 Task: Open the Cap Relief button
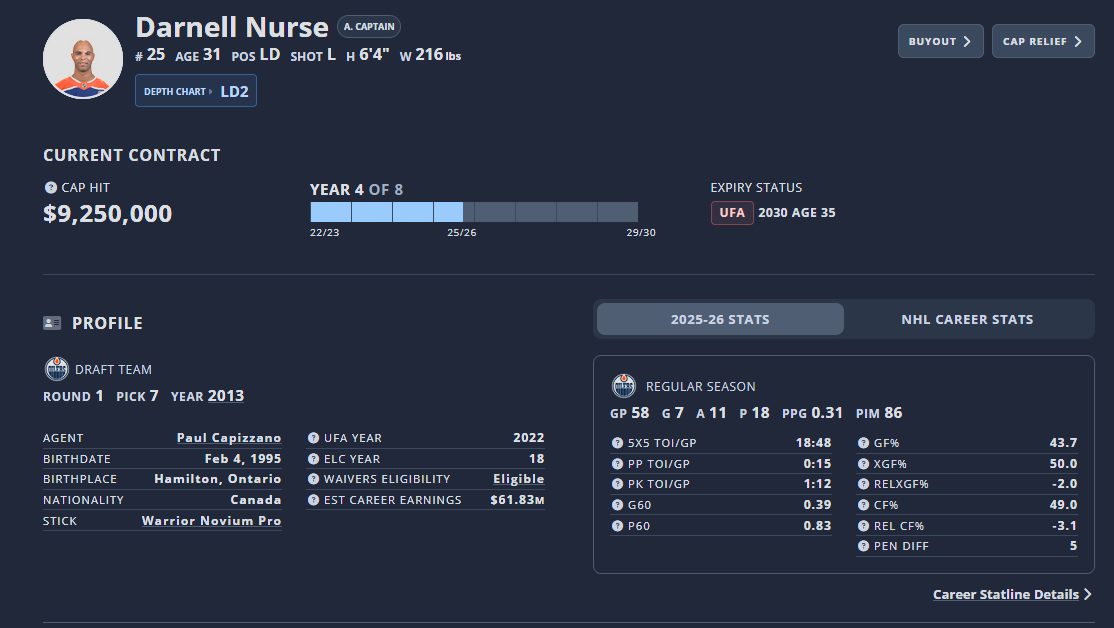click(x=1042, y=41)
